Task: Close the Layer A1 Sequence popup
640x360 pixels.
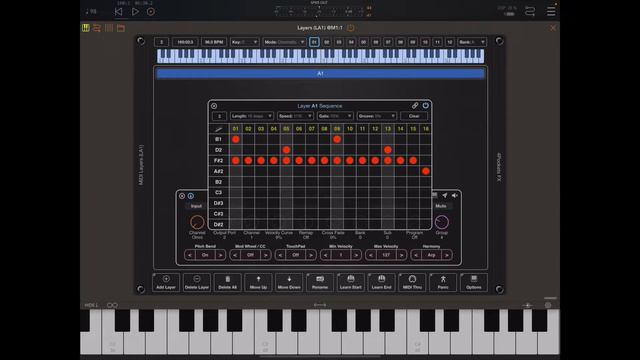Action: tap(214, 106)
